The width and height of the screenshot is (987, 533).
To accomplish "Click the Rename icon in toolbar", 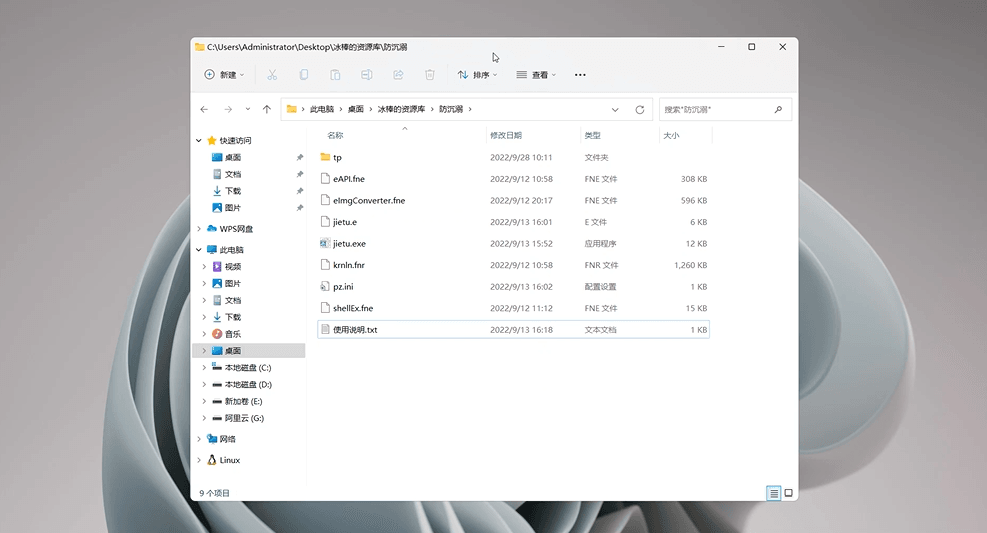I will tap(367, 75).
